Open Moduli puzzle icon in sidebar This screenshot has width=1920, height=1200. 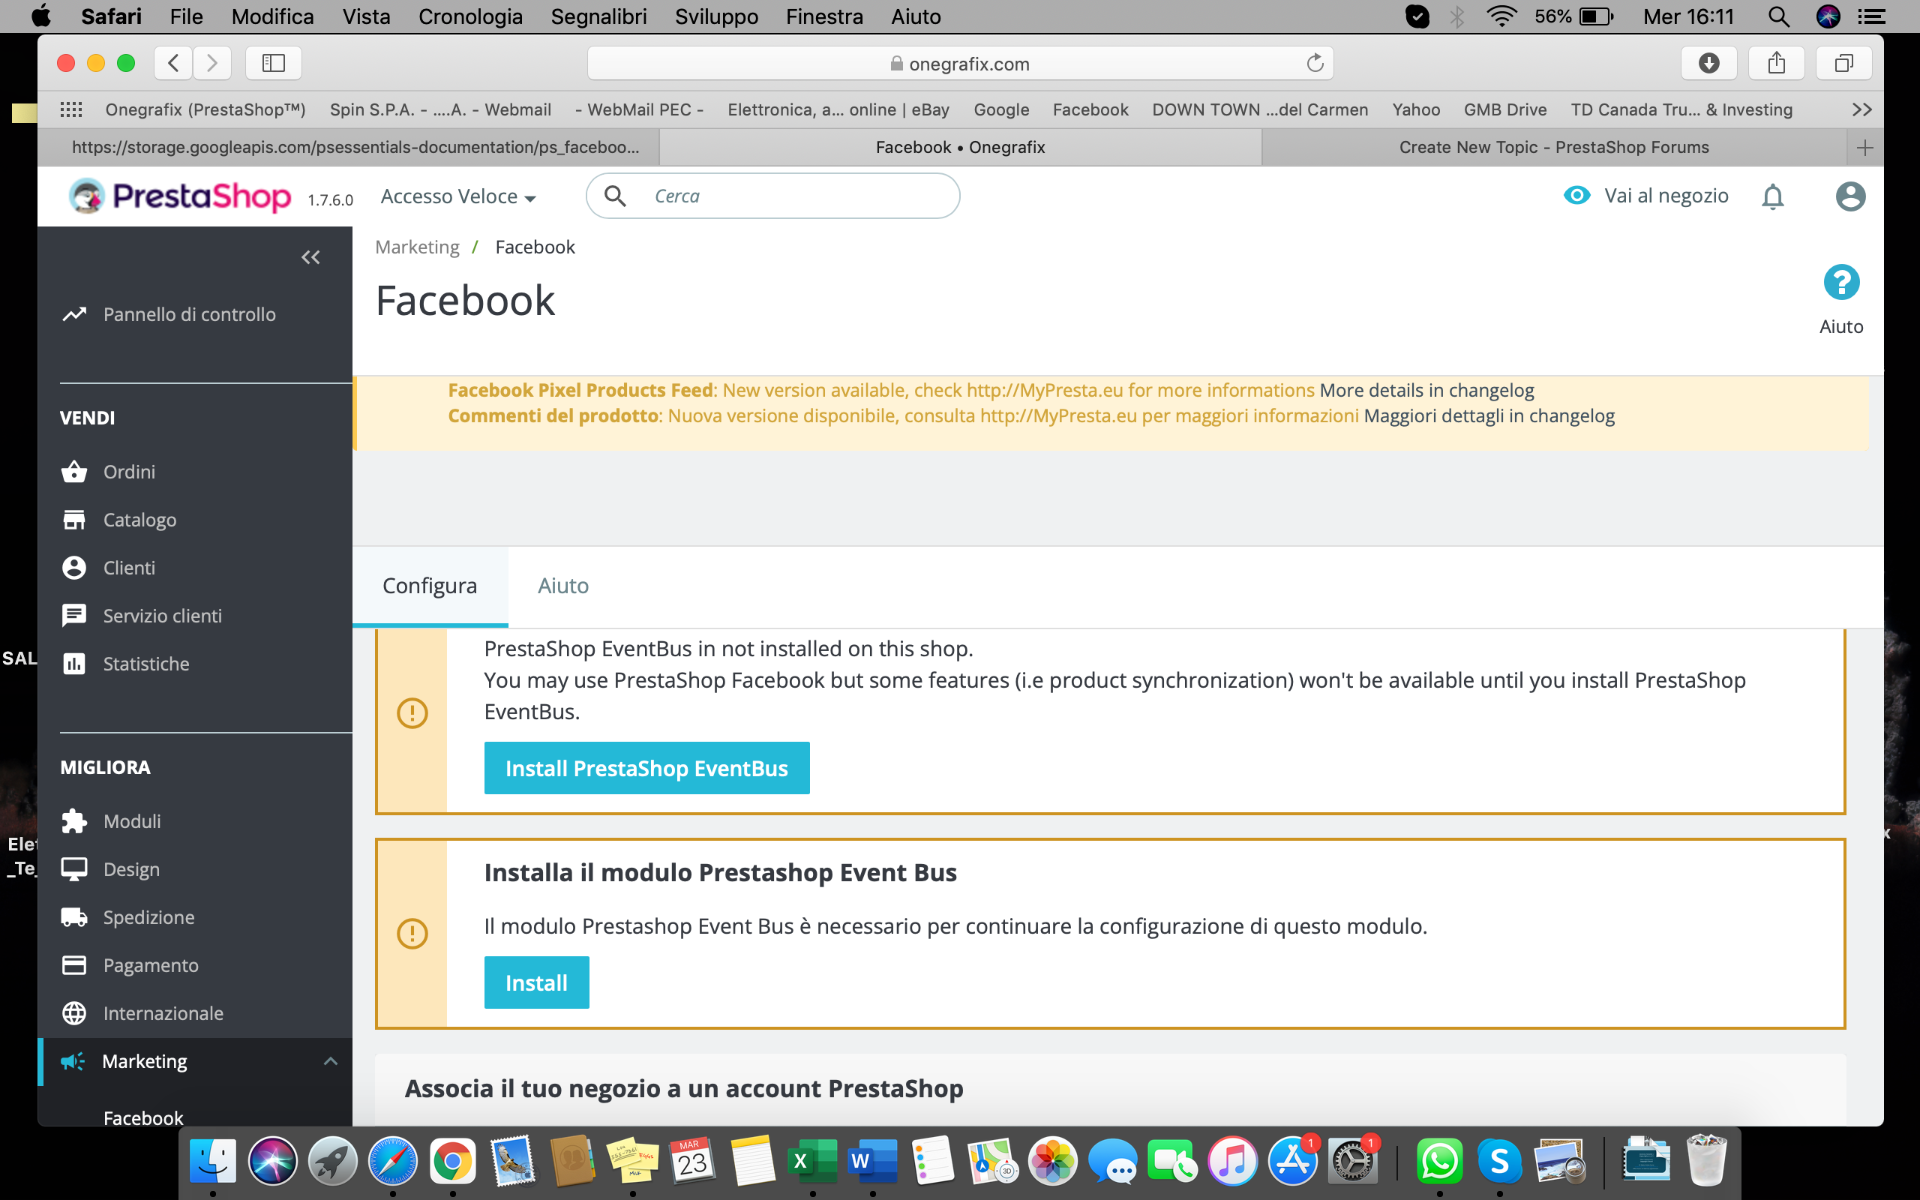(x=74, y=821)
